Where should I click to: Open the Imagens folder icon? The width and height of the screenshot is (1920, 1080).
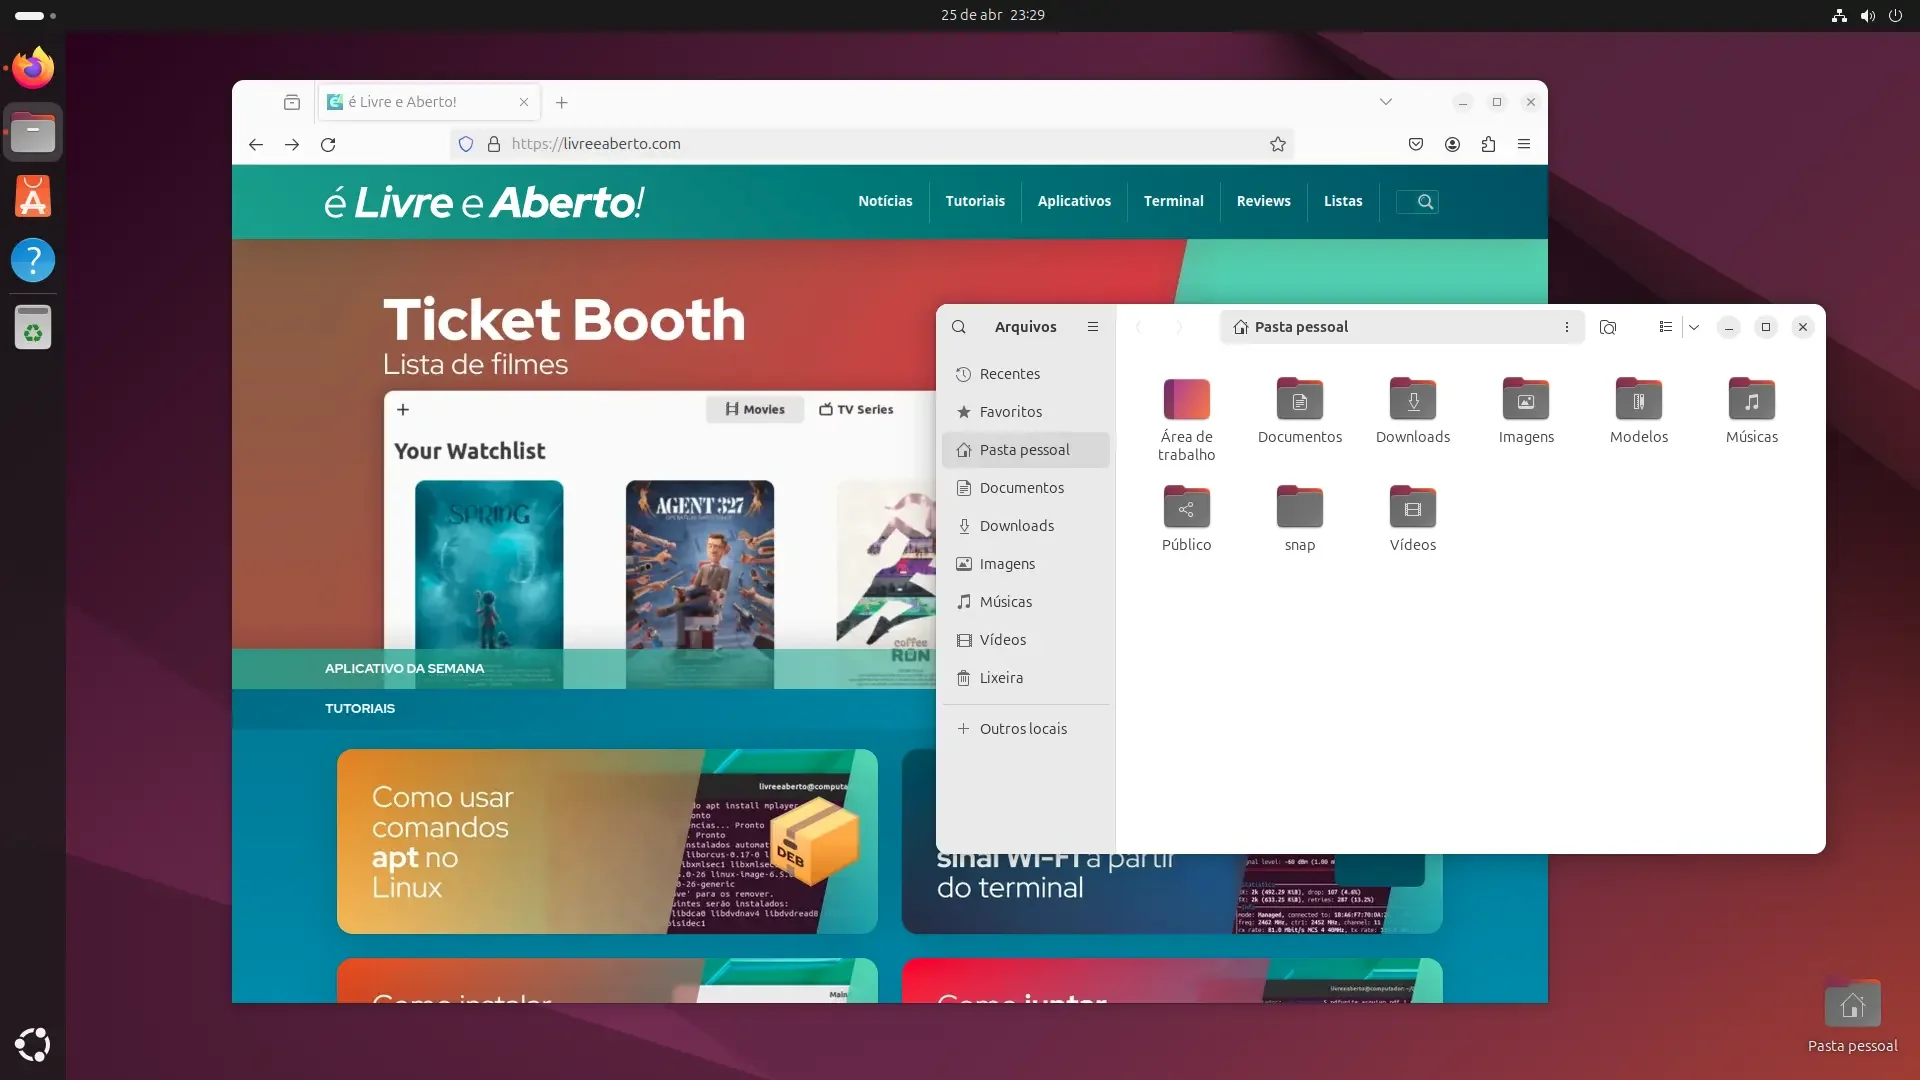pyautogui.click(x=1526, y=410)
